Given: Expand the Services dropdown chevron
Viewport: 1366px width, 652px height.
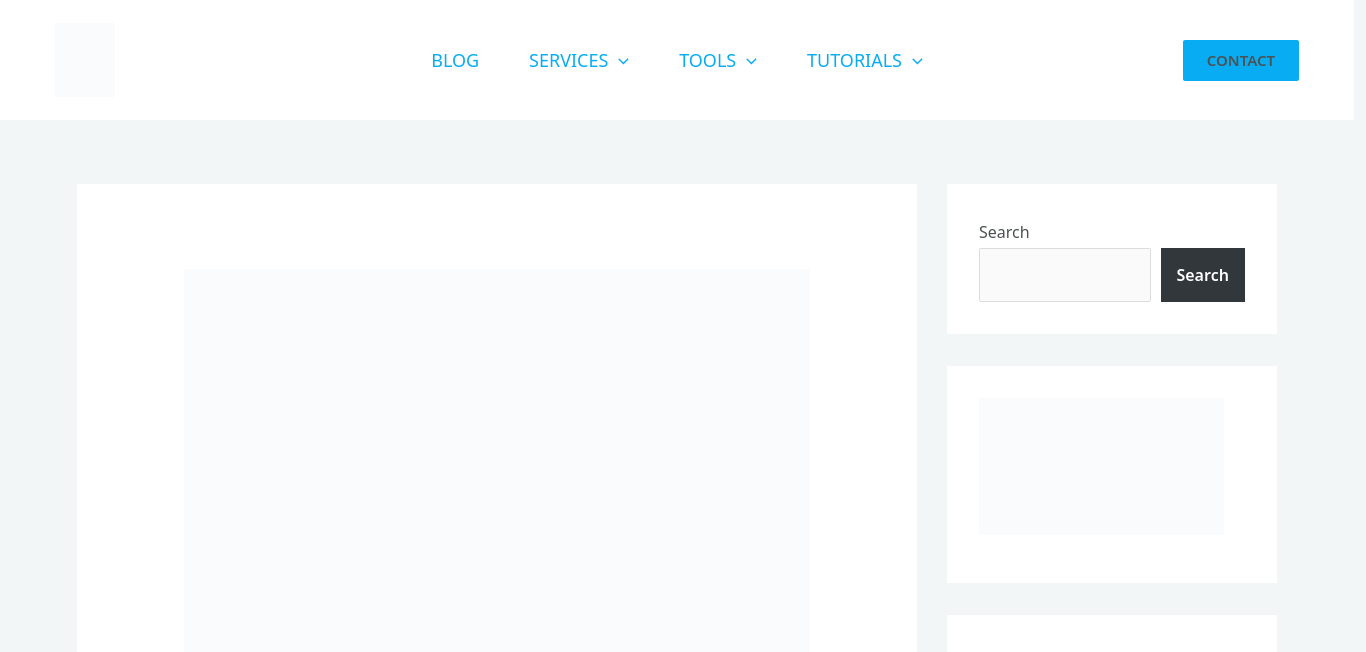Looking at the screenshot, I should tap(623, 61).
